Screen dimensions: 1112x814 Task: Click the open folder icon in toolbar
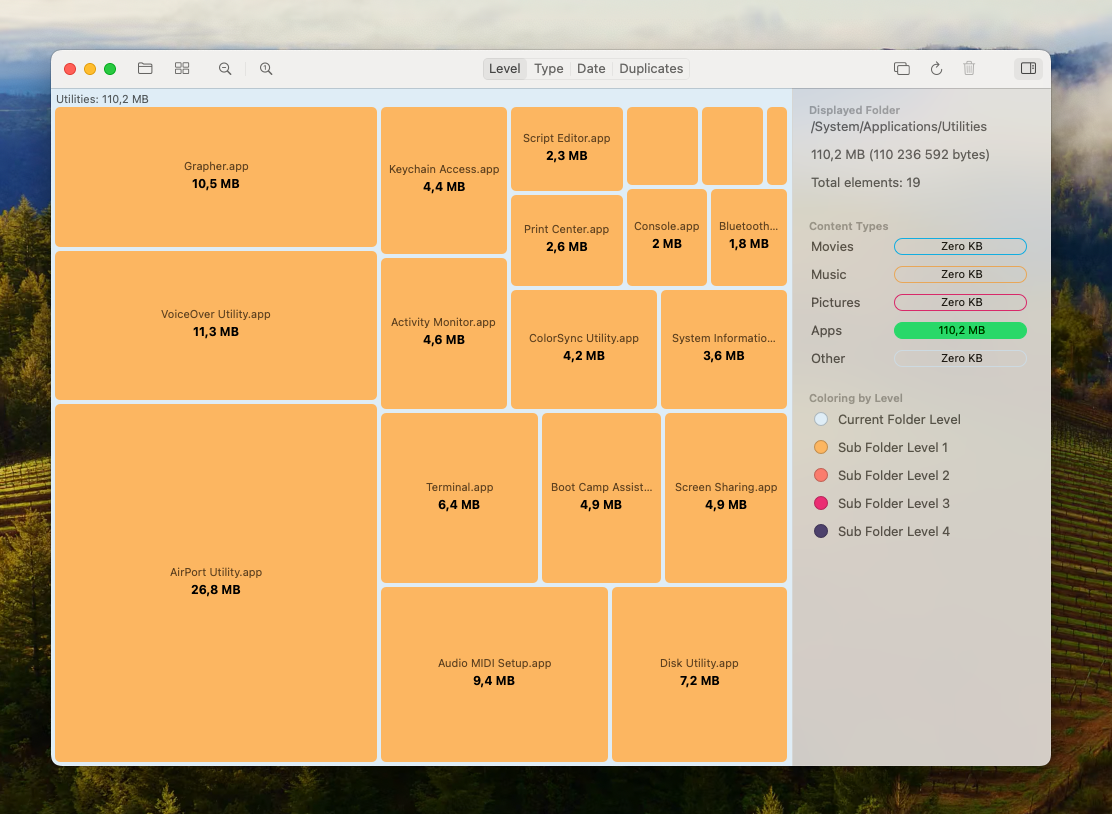[x=145, y=69]
